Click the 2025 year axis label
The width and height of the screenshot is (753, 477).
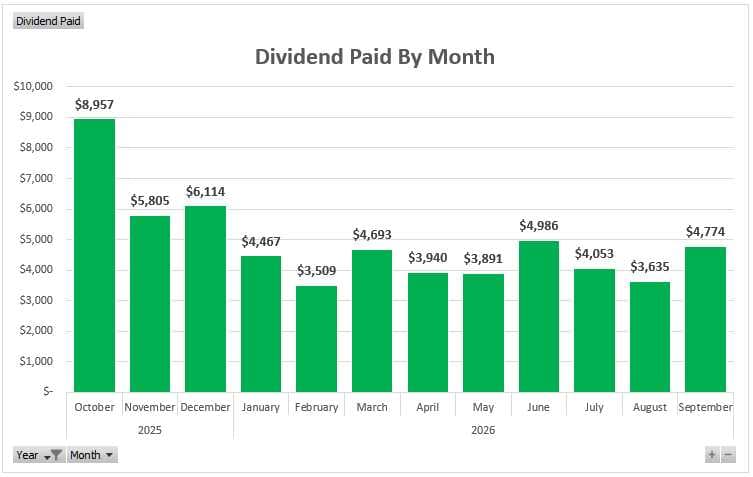(150, 430)
